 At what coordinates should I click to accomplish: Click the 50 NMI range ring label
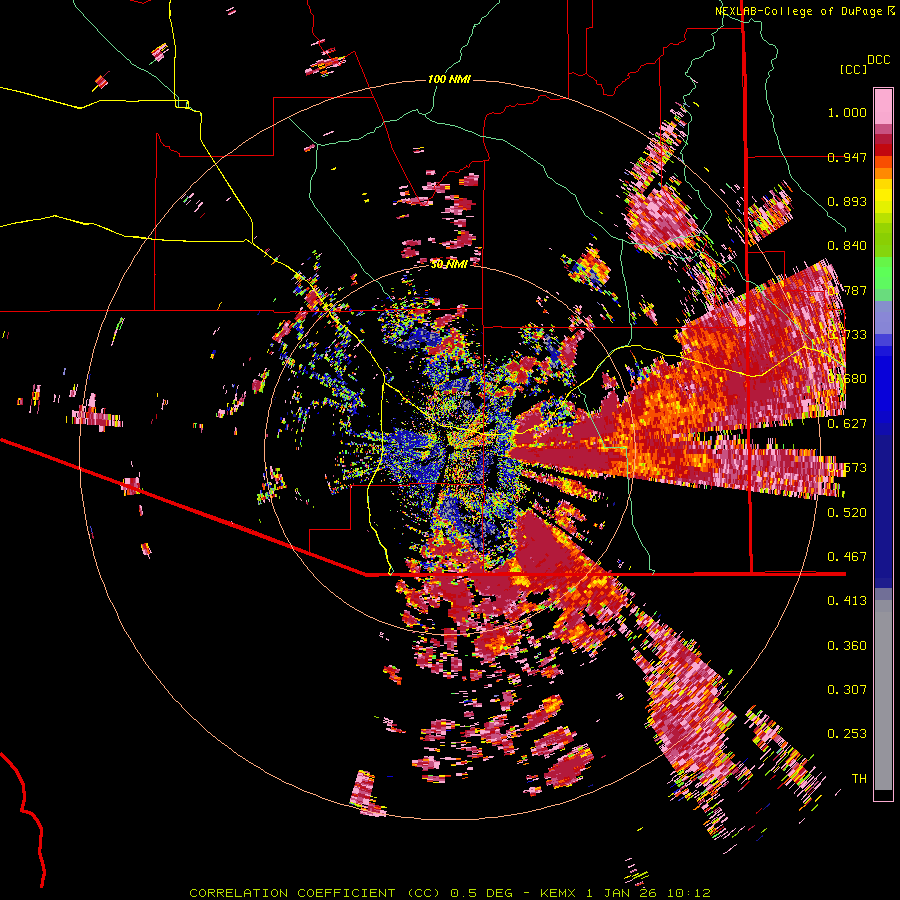(x=449, y=264)
